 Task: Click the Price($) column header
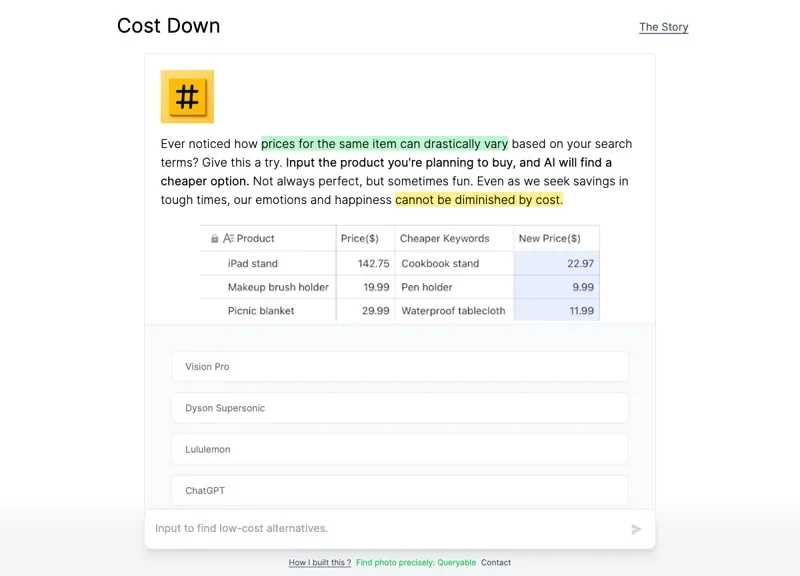click(360, 239)
